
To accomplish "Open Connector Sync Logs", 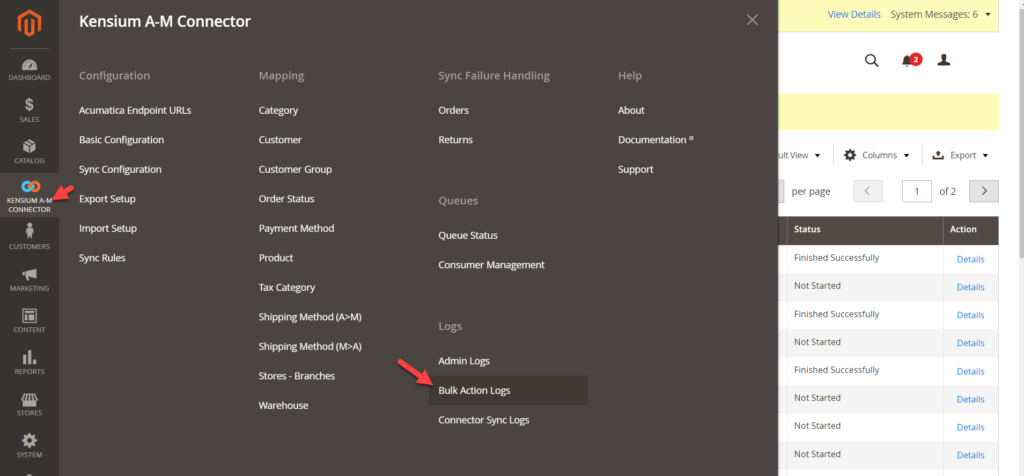I will tap(484, 420).
